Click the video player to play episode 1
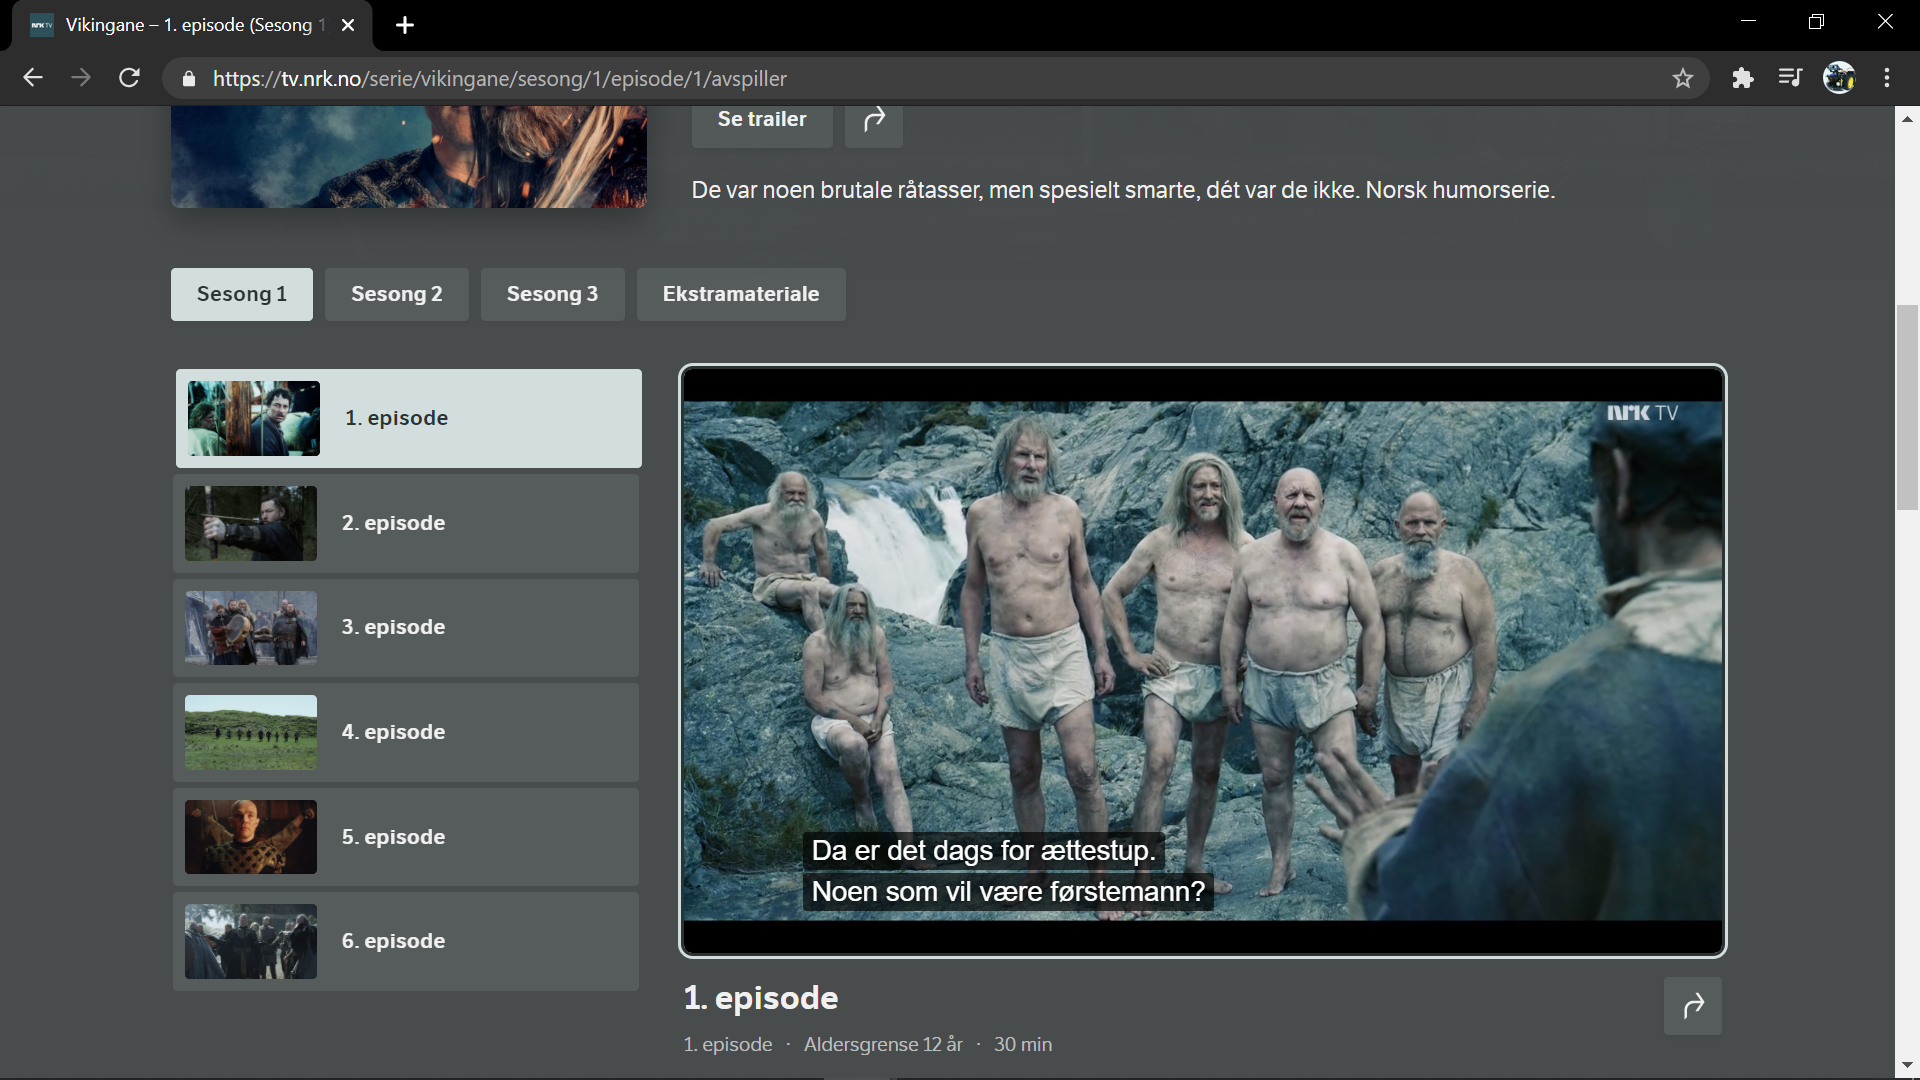 click(x=1202, y=660)
